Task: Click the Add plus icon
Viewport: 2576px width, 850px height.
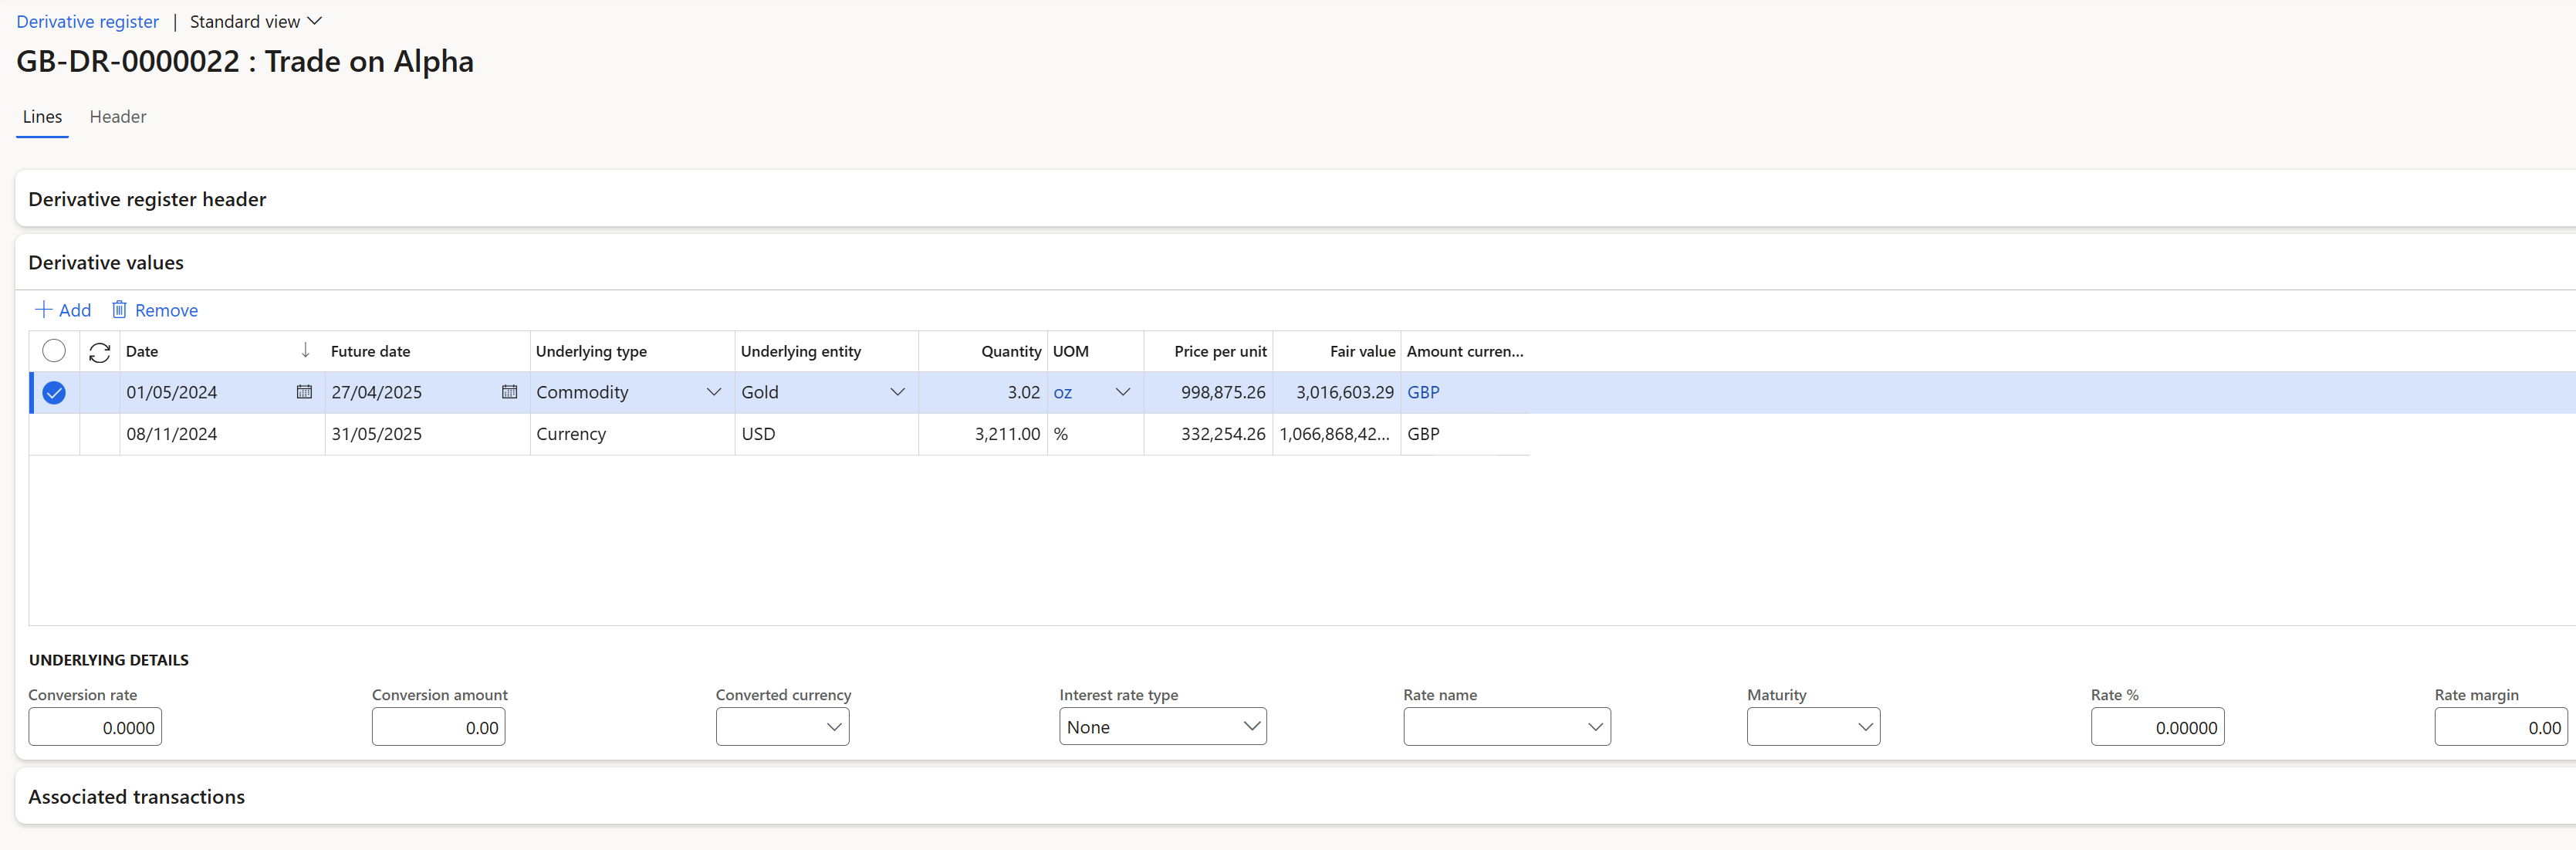Action: click(x=43, y=310)
